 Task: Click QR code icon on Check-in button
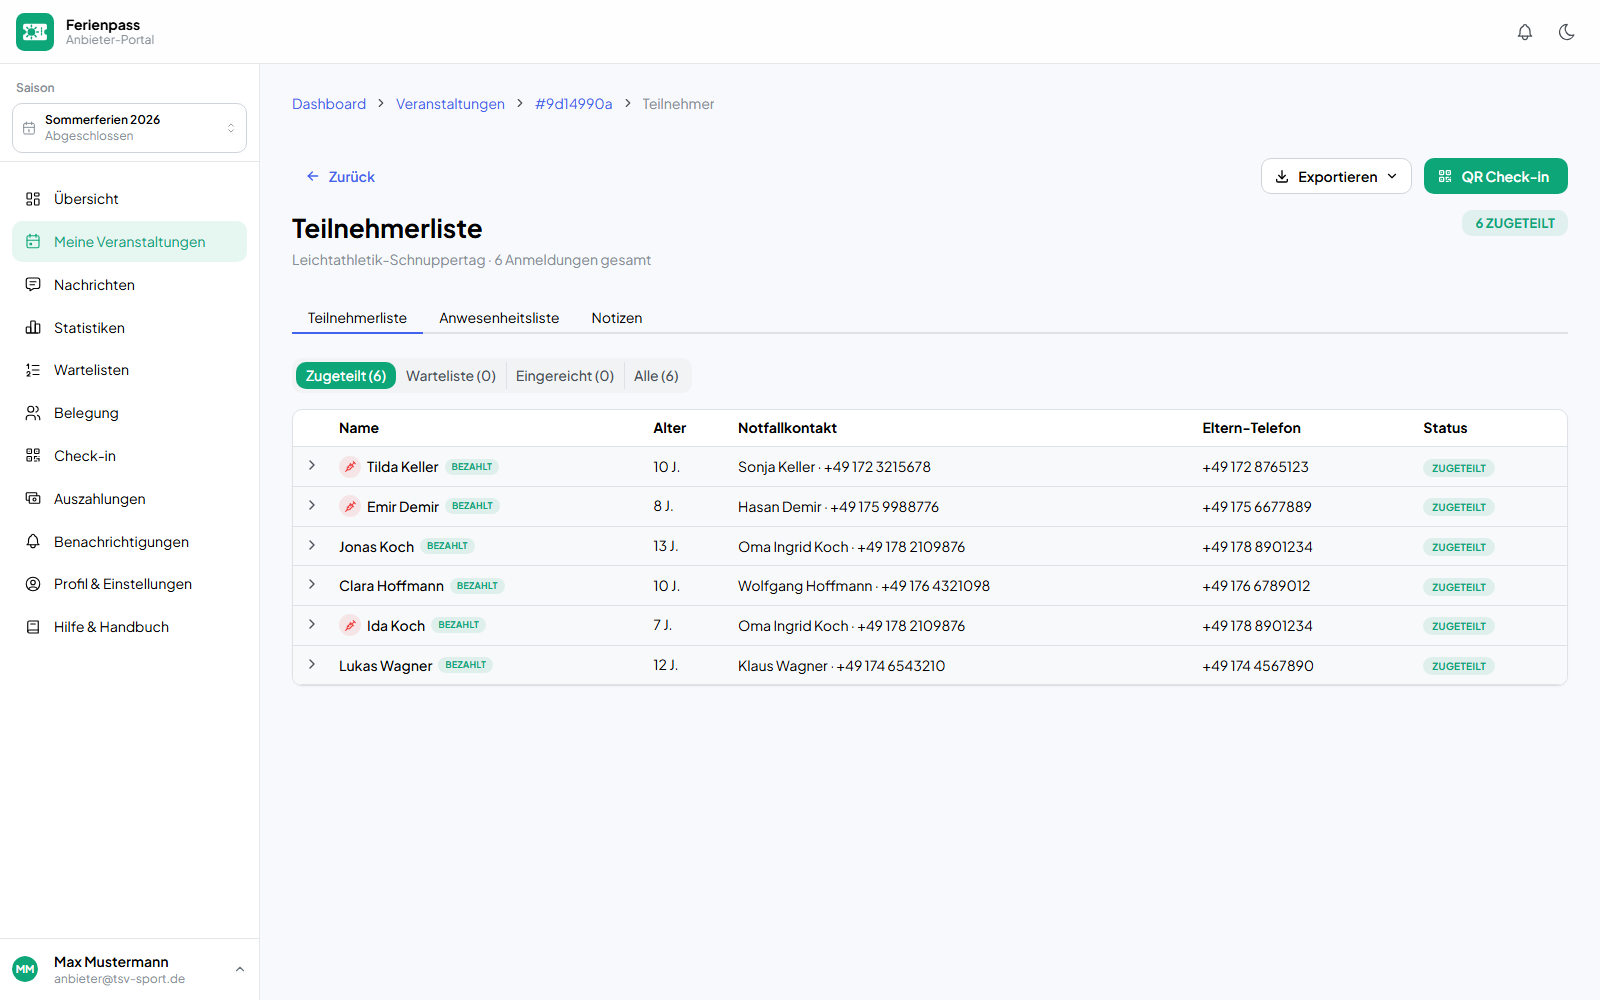click(1445, 176)
